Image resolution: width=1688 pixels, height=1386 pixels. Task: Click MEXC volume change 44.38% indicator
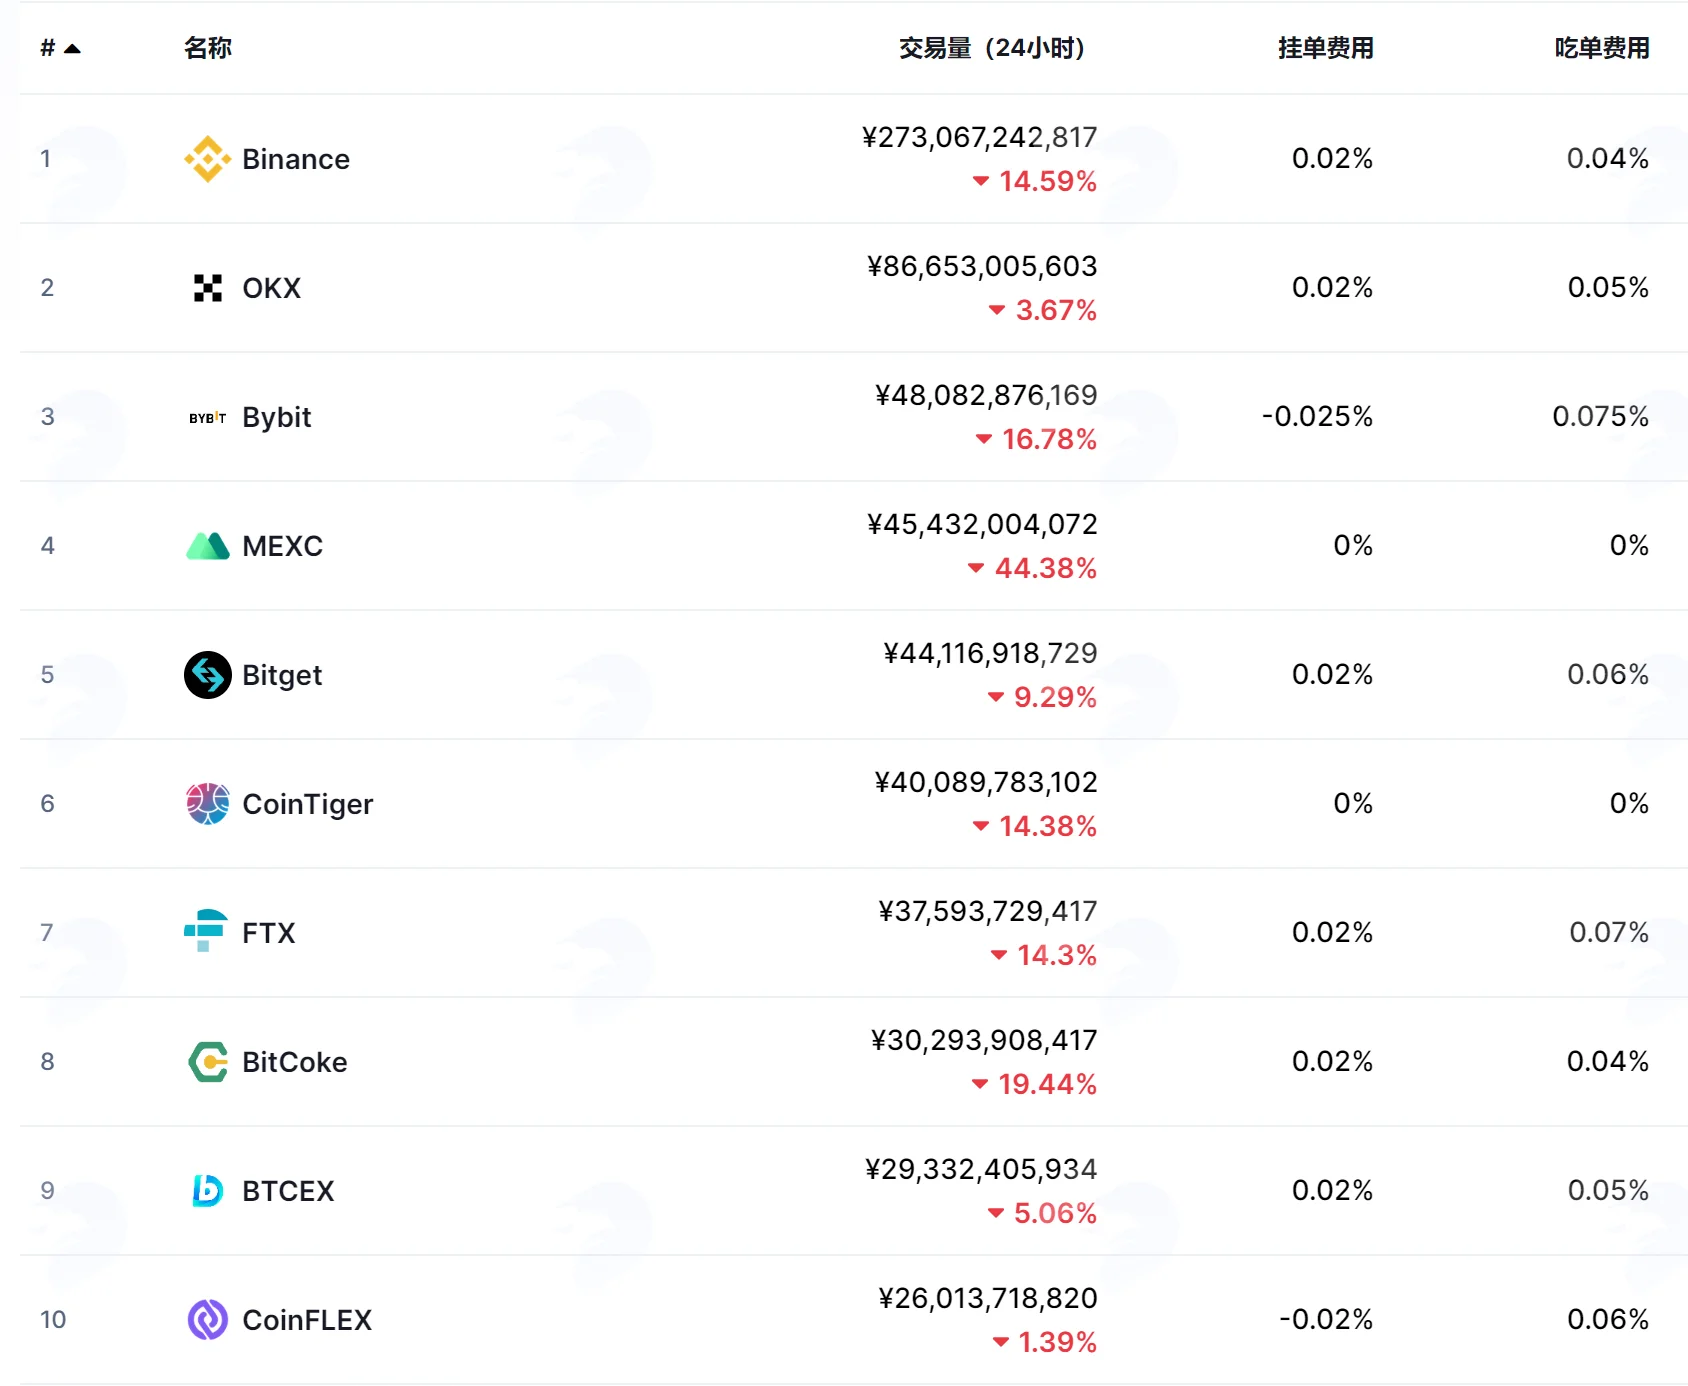coord(1032,568)
